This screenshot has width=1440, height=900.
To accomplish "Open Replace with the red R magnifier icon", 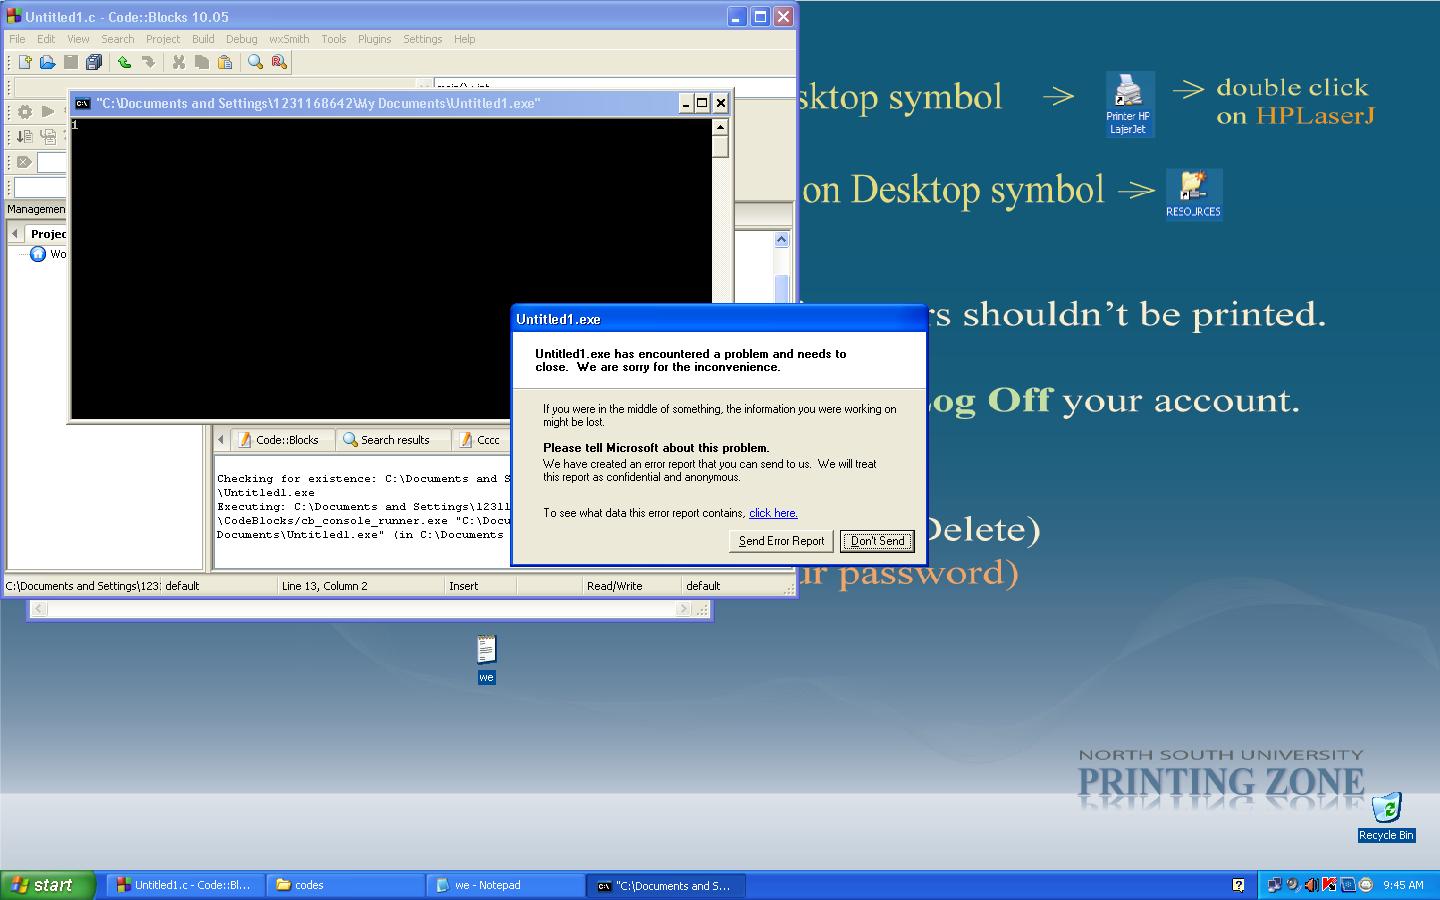I will click(x=279, y=62).
